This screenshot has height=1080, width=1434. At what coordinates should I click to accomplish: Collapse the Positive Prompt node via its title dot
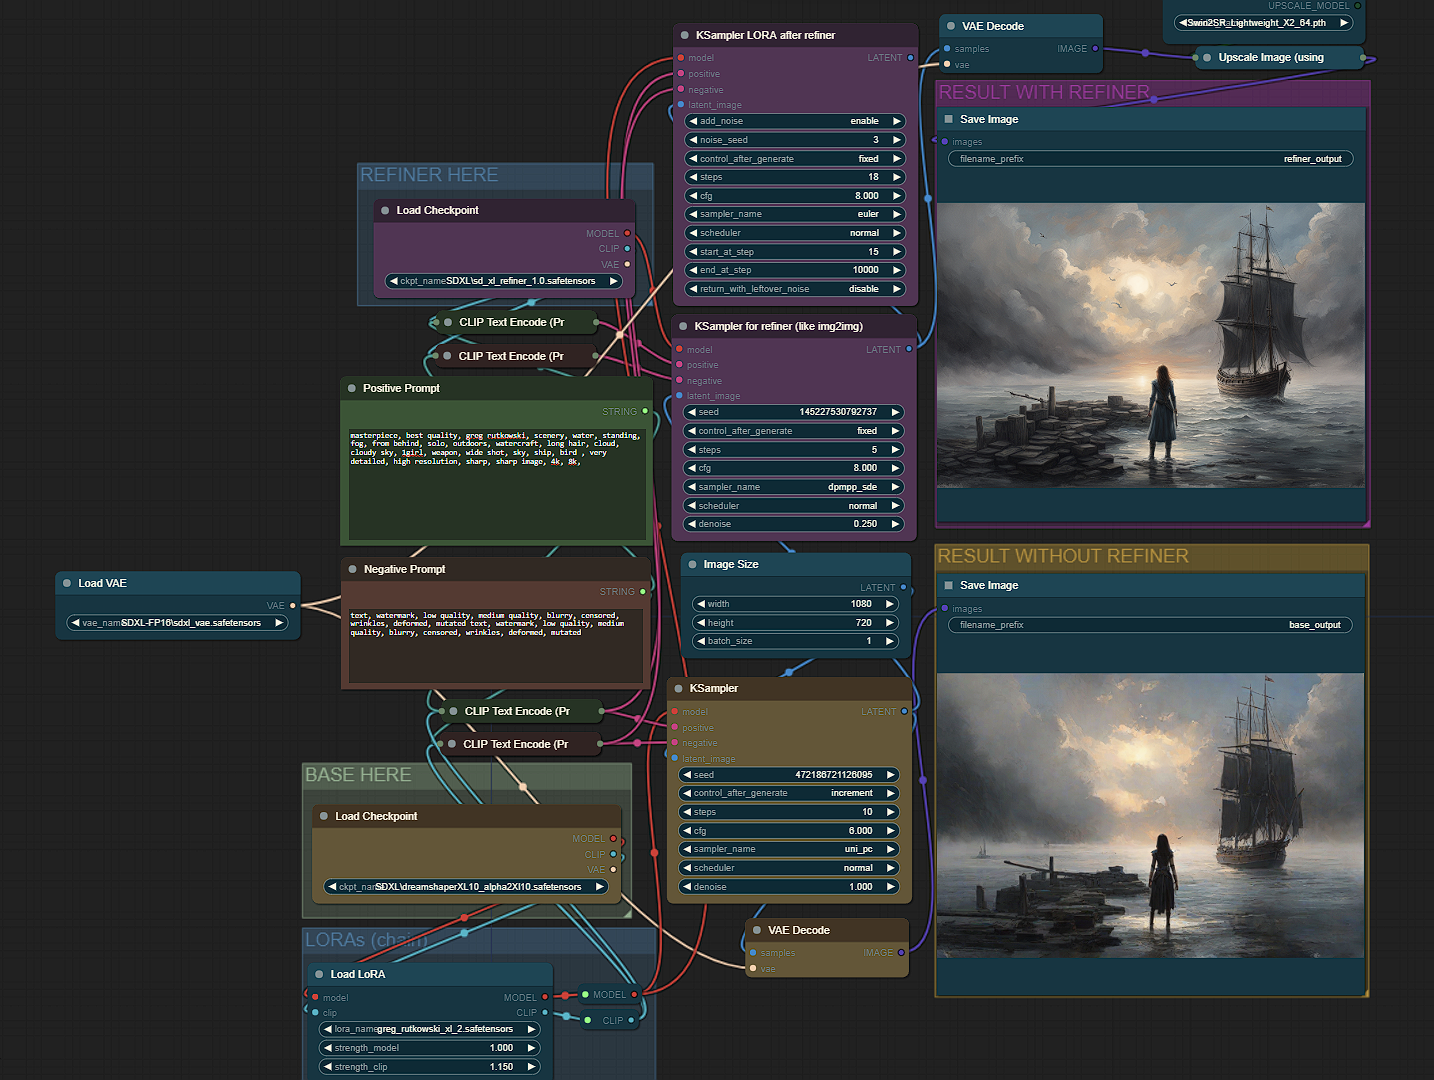click(x=351, y=388)
